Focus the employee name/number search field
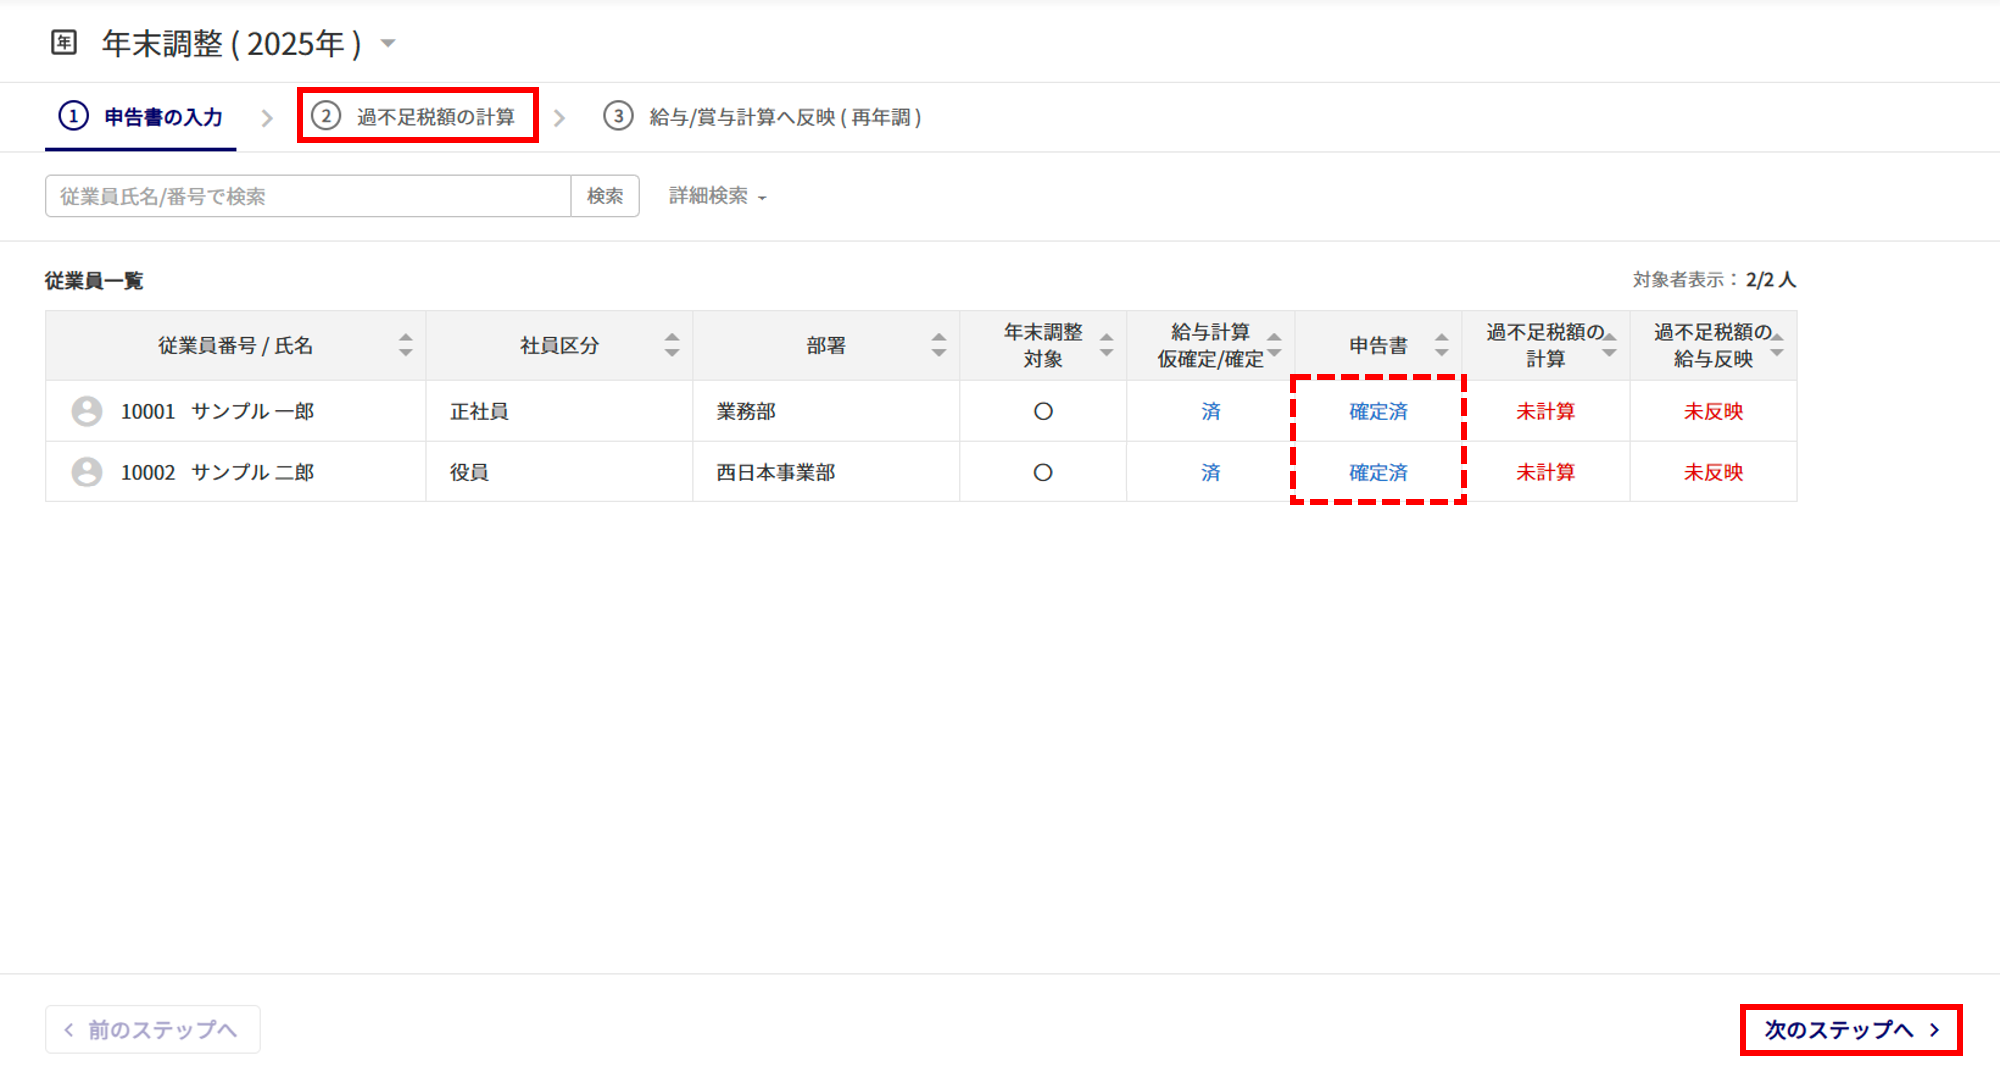Viewport: 2000px width, 1083px height. tap(307, 196)
